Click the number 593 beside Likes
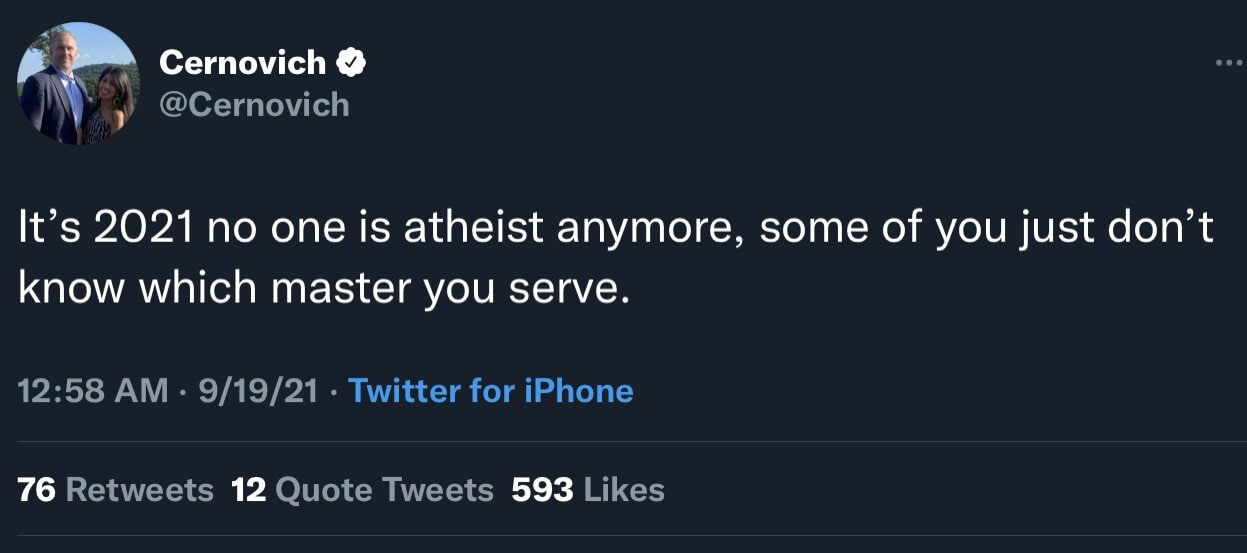The height and width of the screenshot is (553, 1247). click(x=542, y=490)
